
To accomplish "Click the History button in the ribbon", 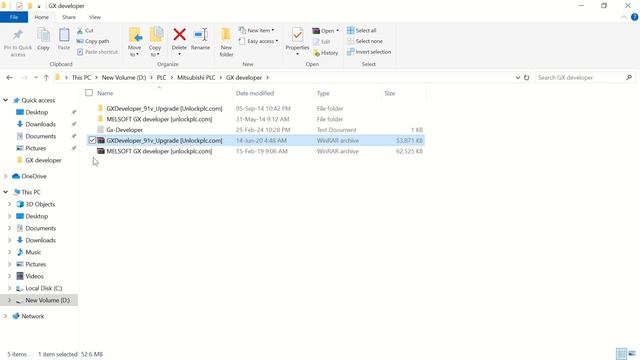I will (x=326, y=53).
